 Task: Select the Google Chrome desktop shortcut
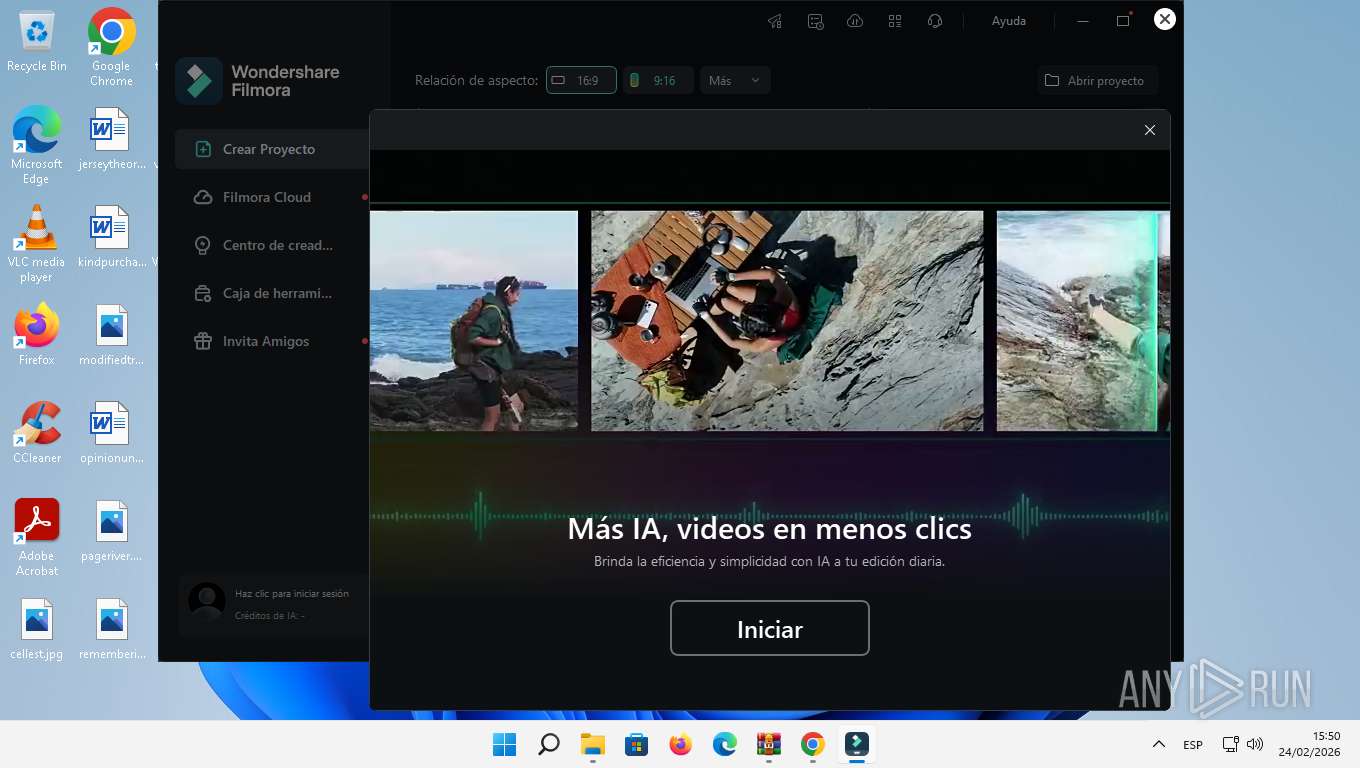pos(111,47)
